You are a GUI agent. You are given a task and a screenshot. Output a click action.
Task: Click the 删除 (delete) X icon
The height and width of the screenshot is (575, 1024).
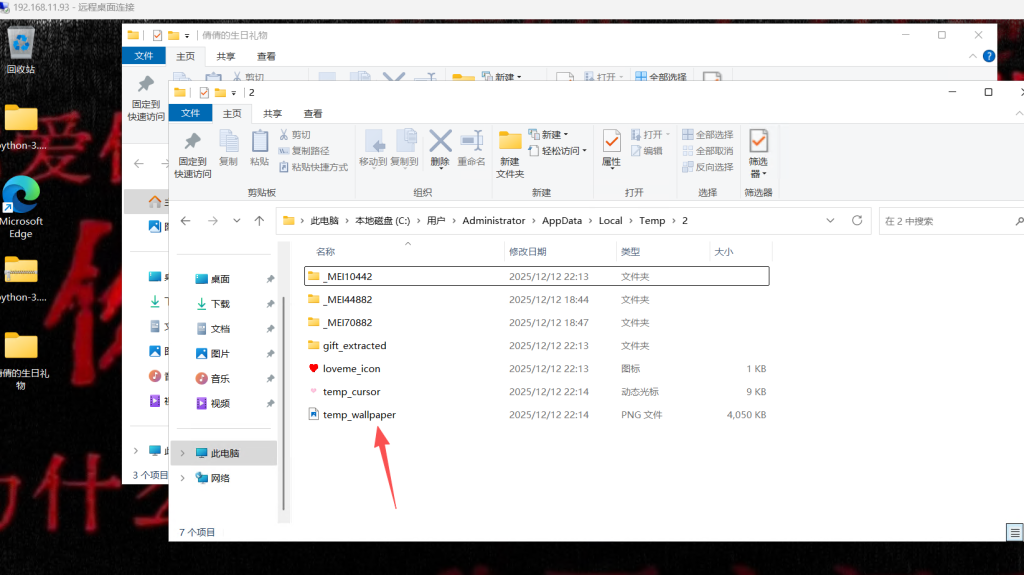(x=440, y=143)
